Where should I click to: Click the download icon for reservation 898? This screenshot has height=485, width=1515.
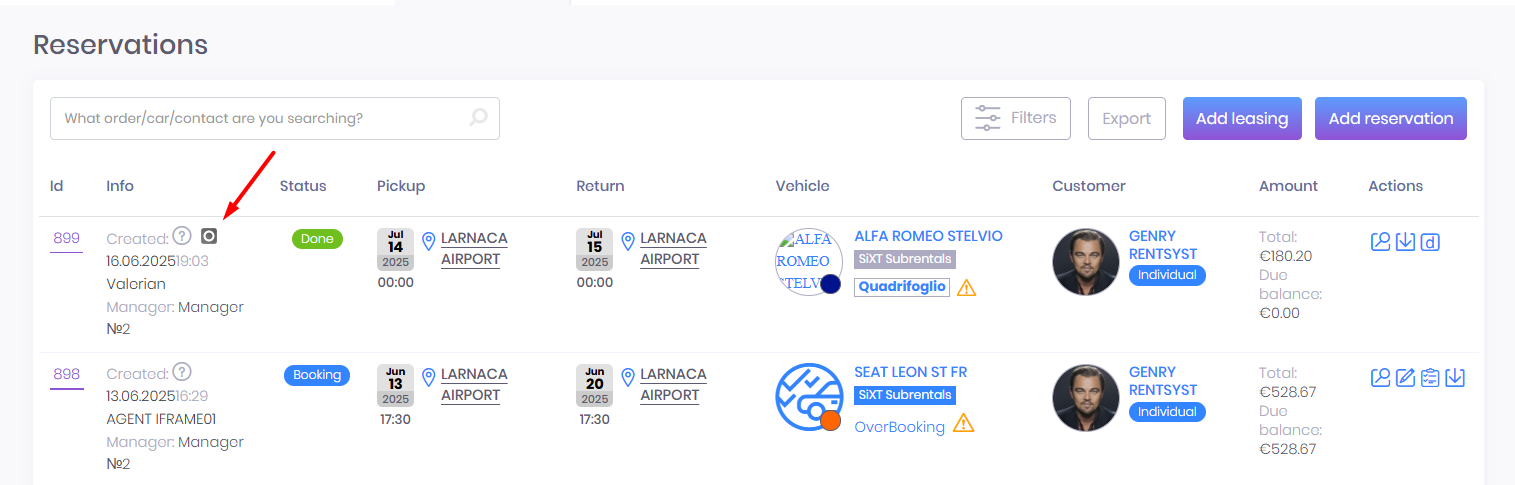point(1455,378)
